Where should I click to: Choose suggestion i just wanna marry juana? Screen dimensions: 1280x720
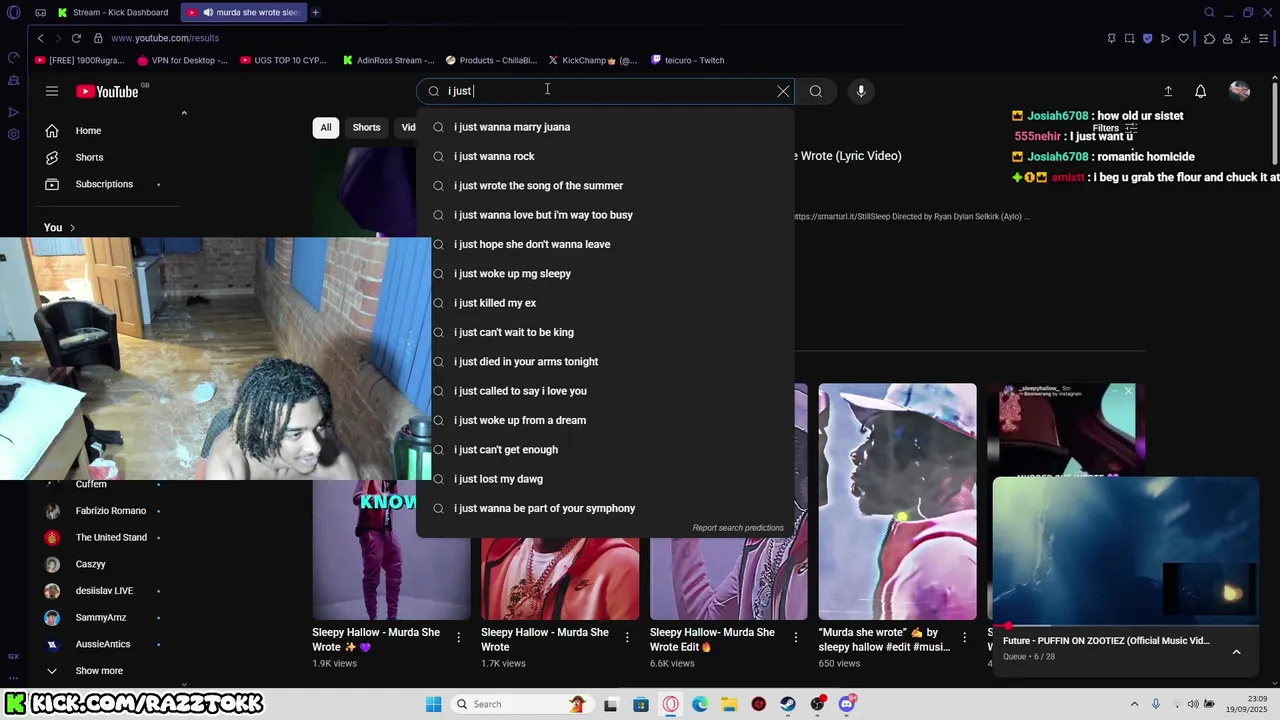coord(606,127)
